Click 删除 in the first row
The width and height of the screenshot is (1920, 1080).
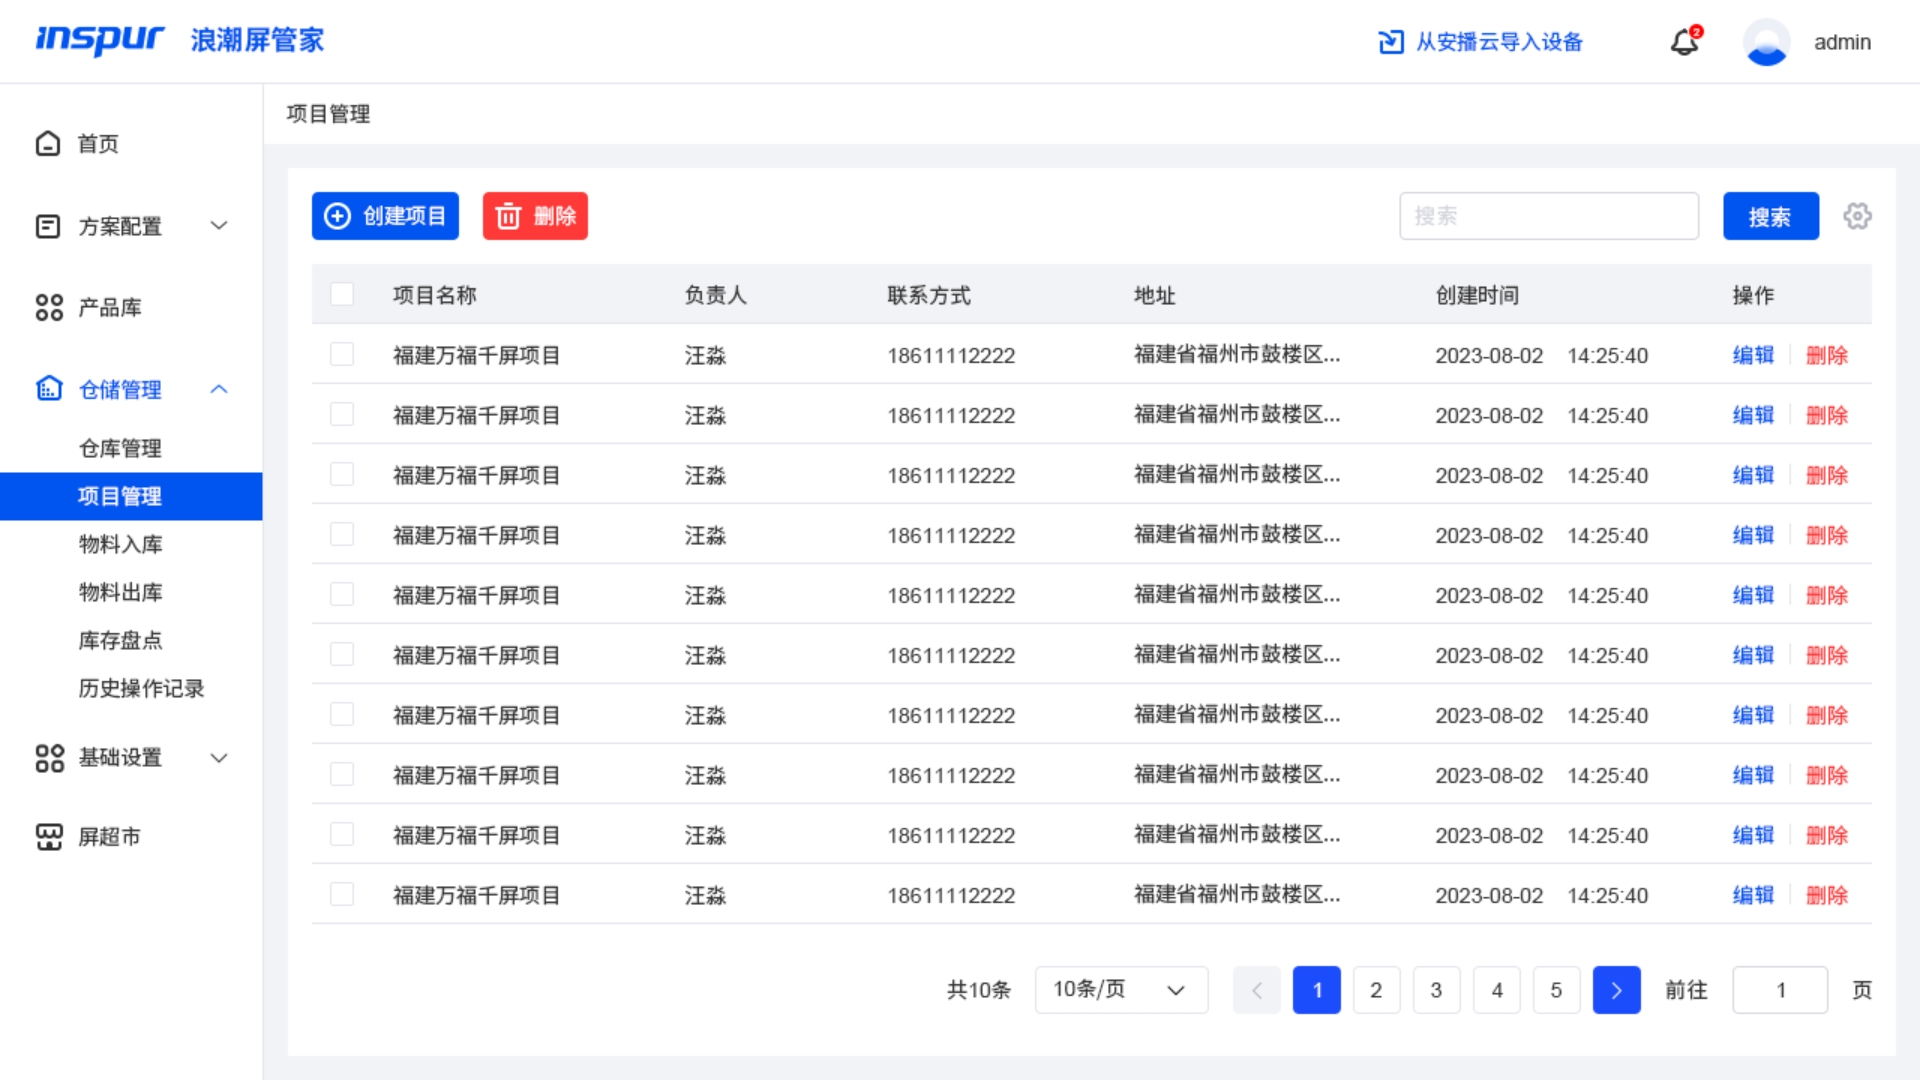click(1827, 355)
